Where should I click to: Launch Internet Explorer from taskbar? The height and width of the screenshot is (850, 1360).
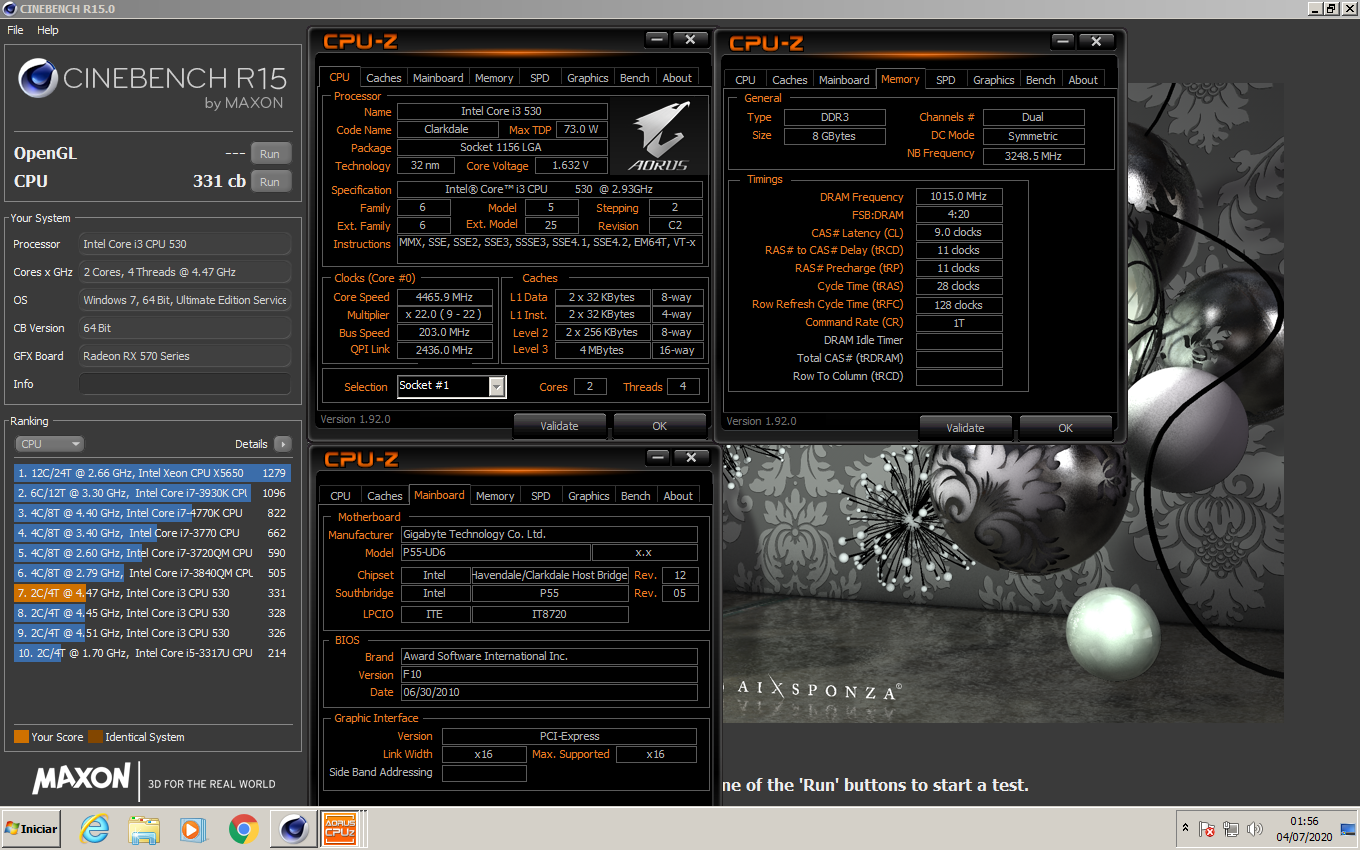[95, 829]
